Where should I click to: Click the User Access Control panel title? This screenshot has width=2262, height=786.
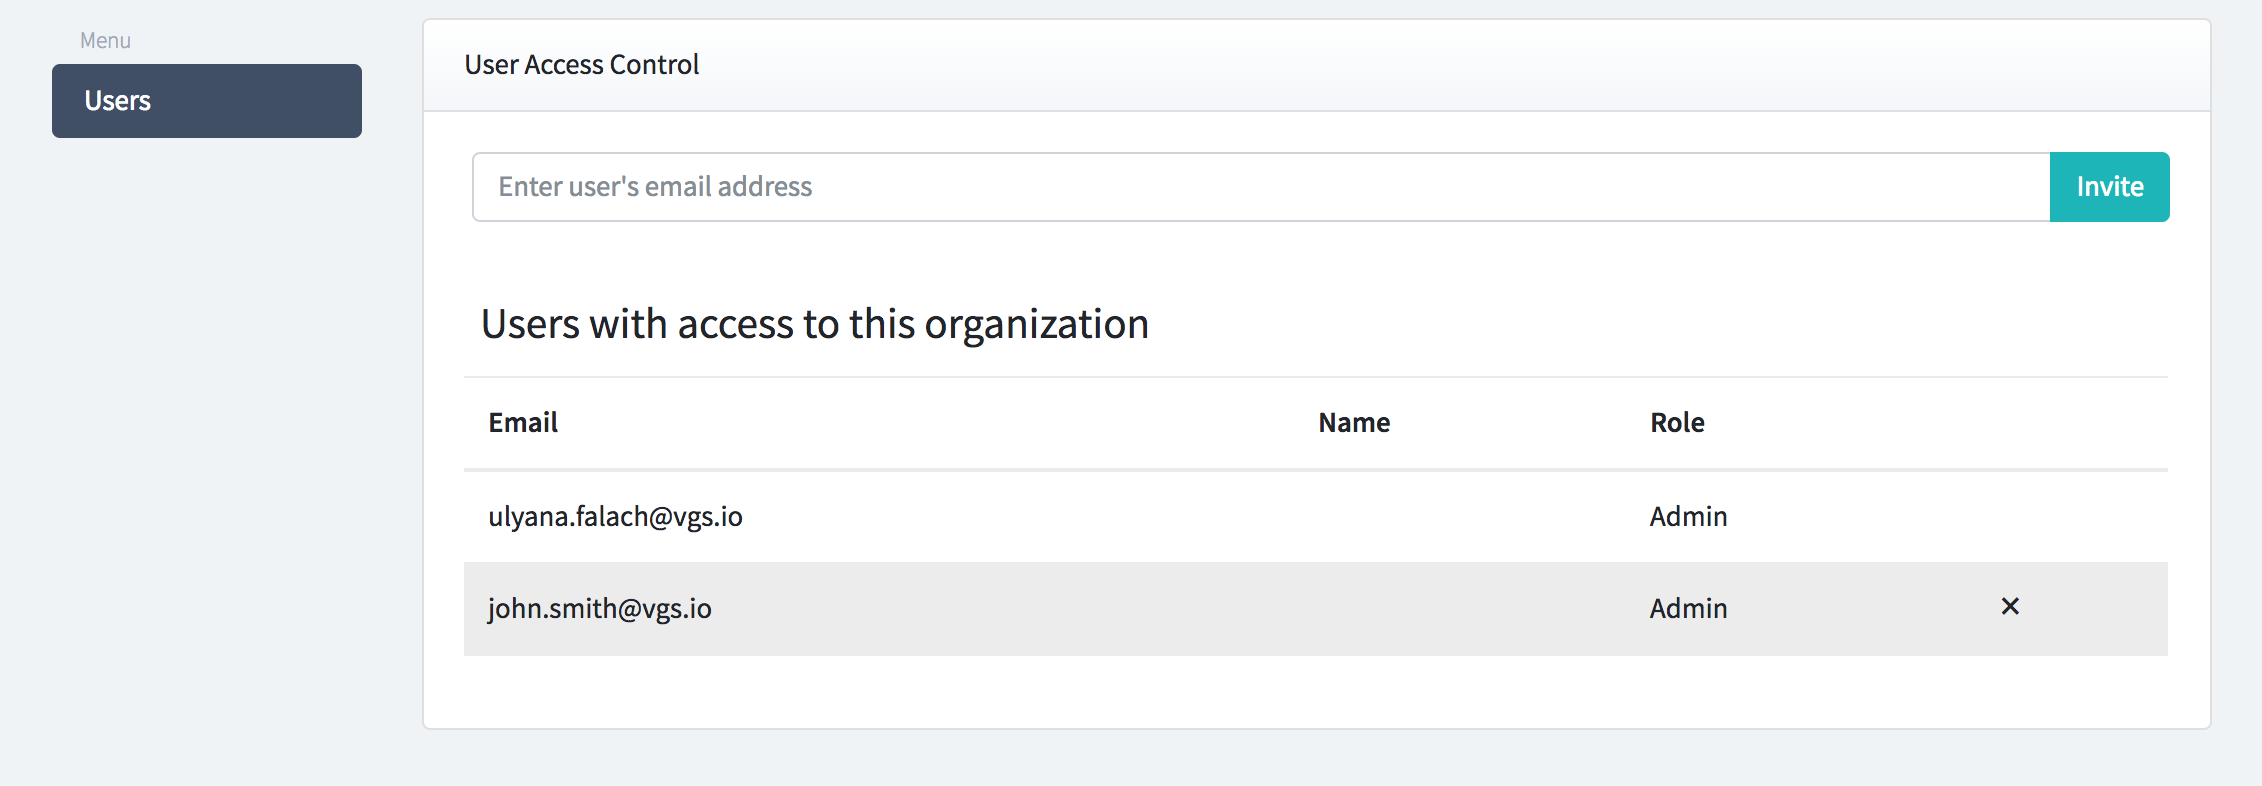[581, 65]
